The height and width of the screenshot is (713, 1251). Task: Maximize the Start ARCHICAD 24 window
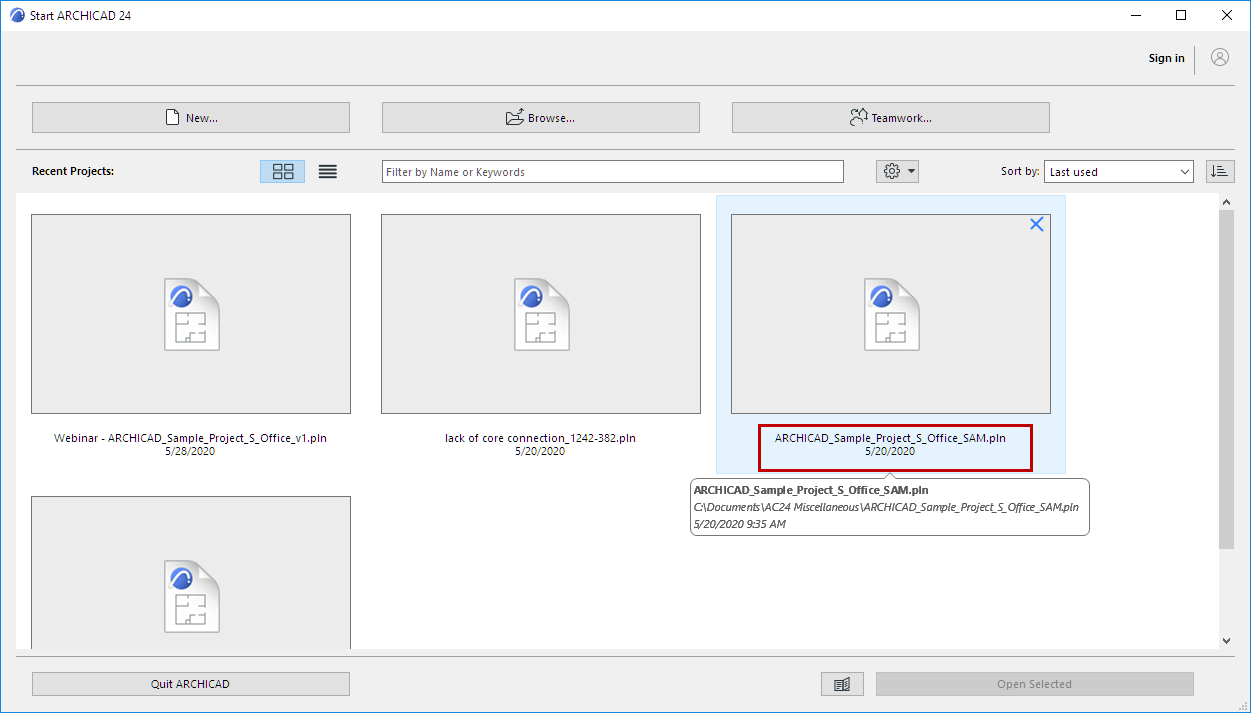point(1181,15)
